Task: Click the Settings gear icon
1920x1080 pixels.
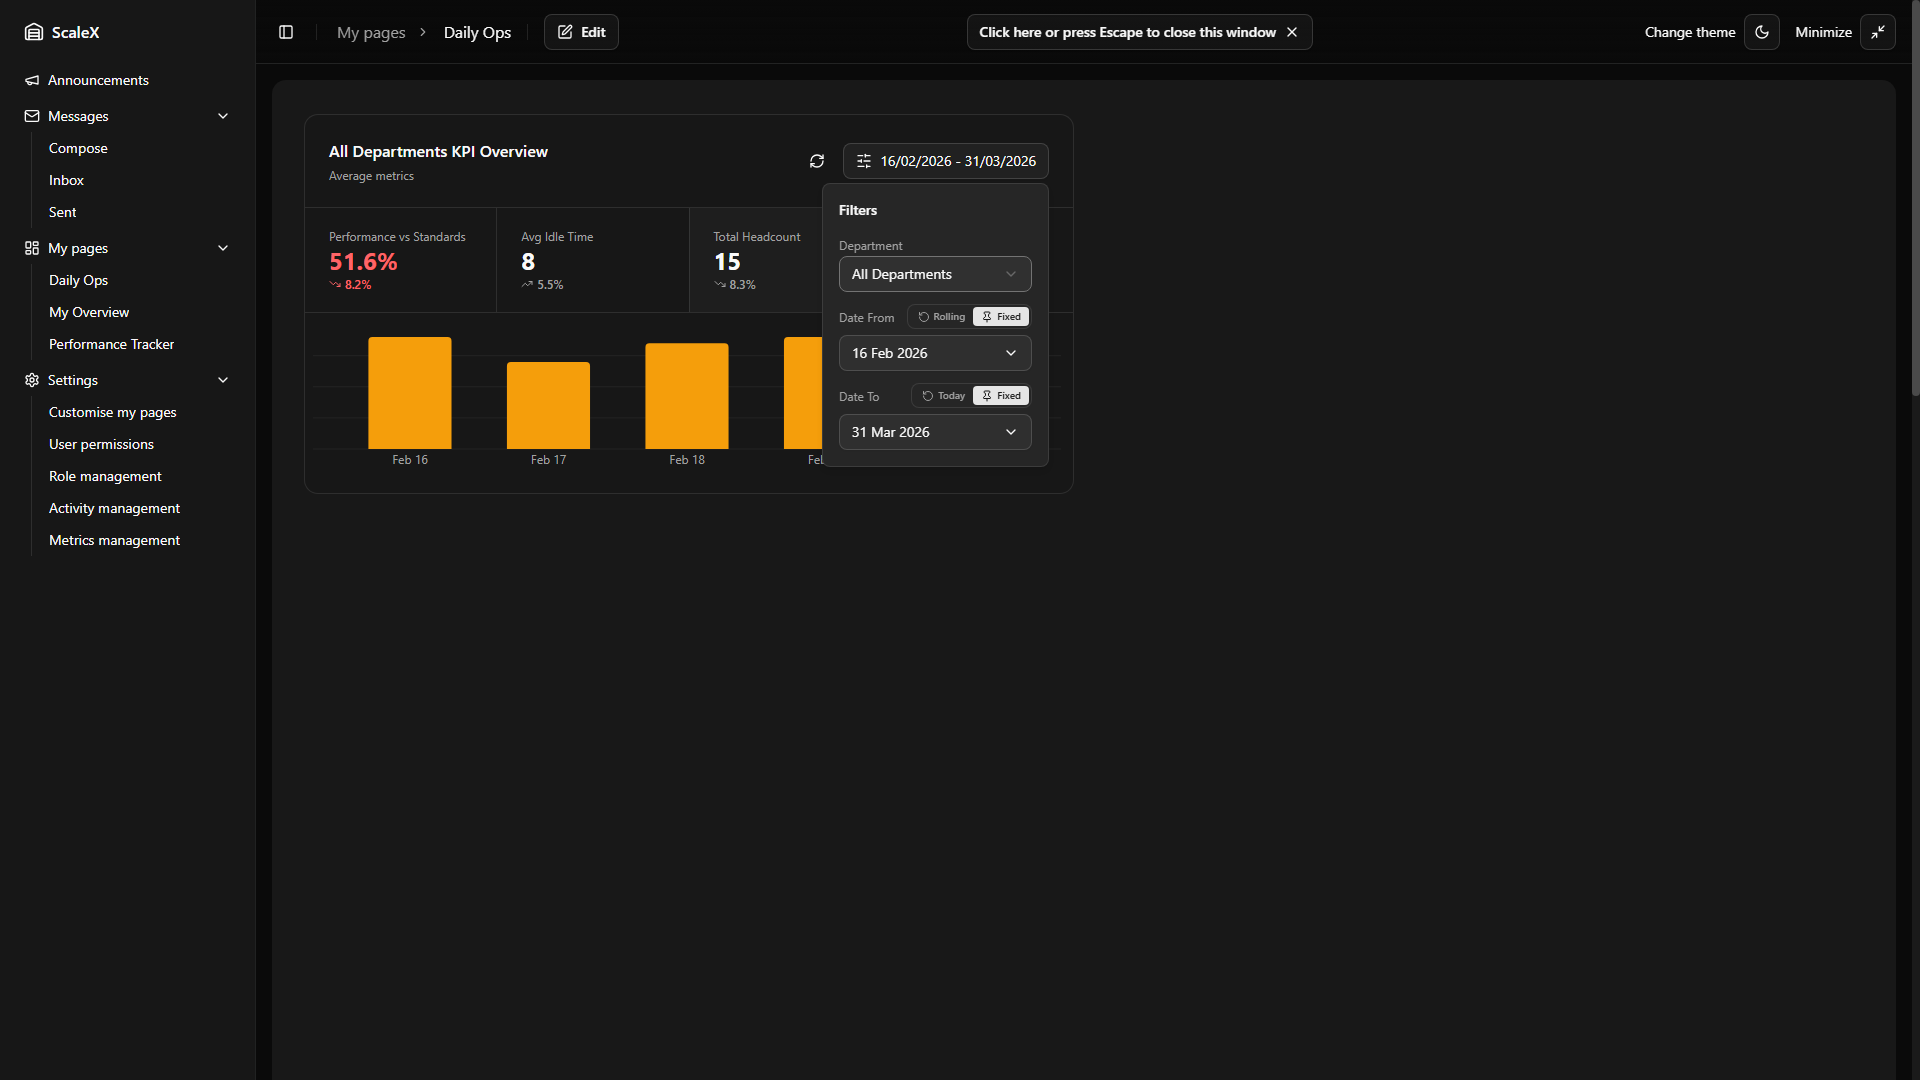Action: coord(32,380)
